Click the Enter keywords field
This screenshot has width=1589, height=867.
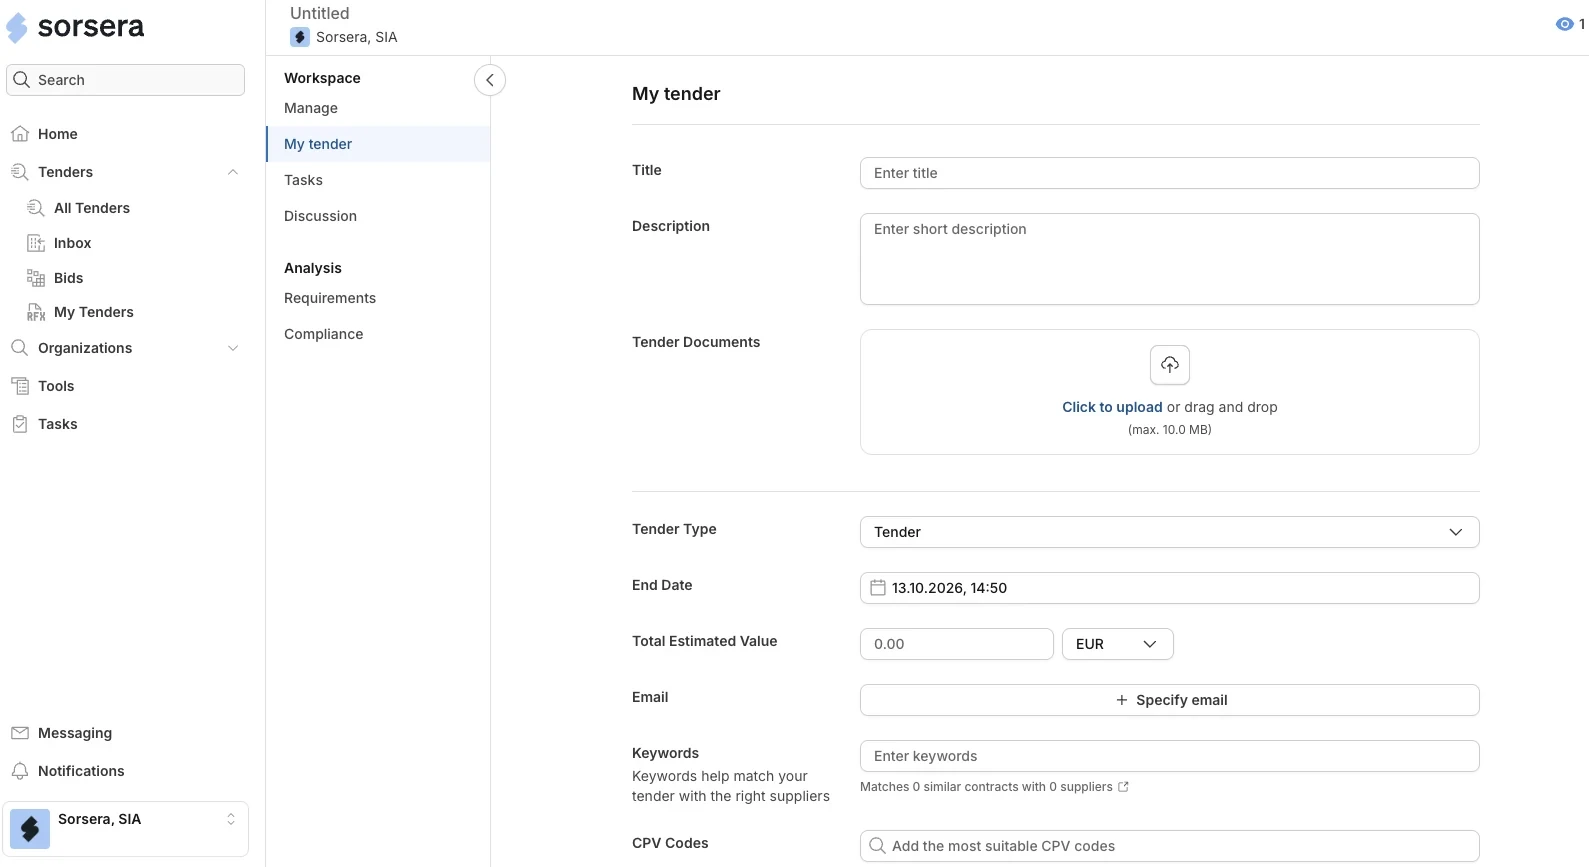[1170, 756]
